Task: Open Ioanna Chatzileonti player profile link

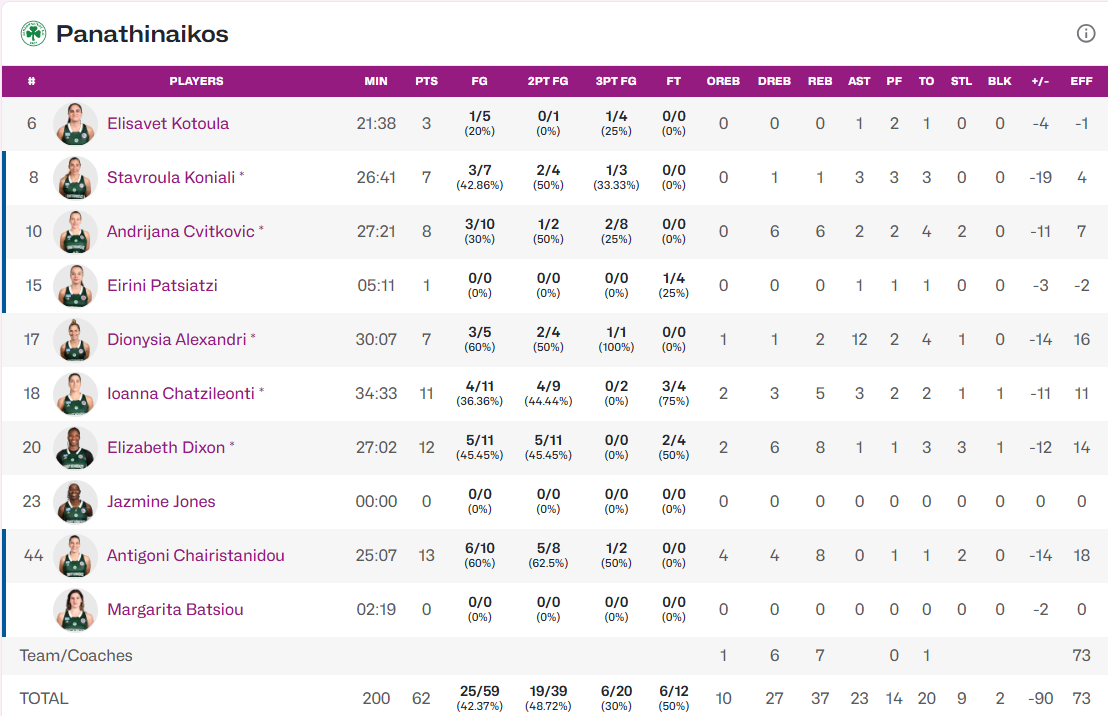Action: coord(180,393)
